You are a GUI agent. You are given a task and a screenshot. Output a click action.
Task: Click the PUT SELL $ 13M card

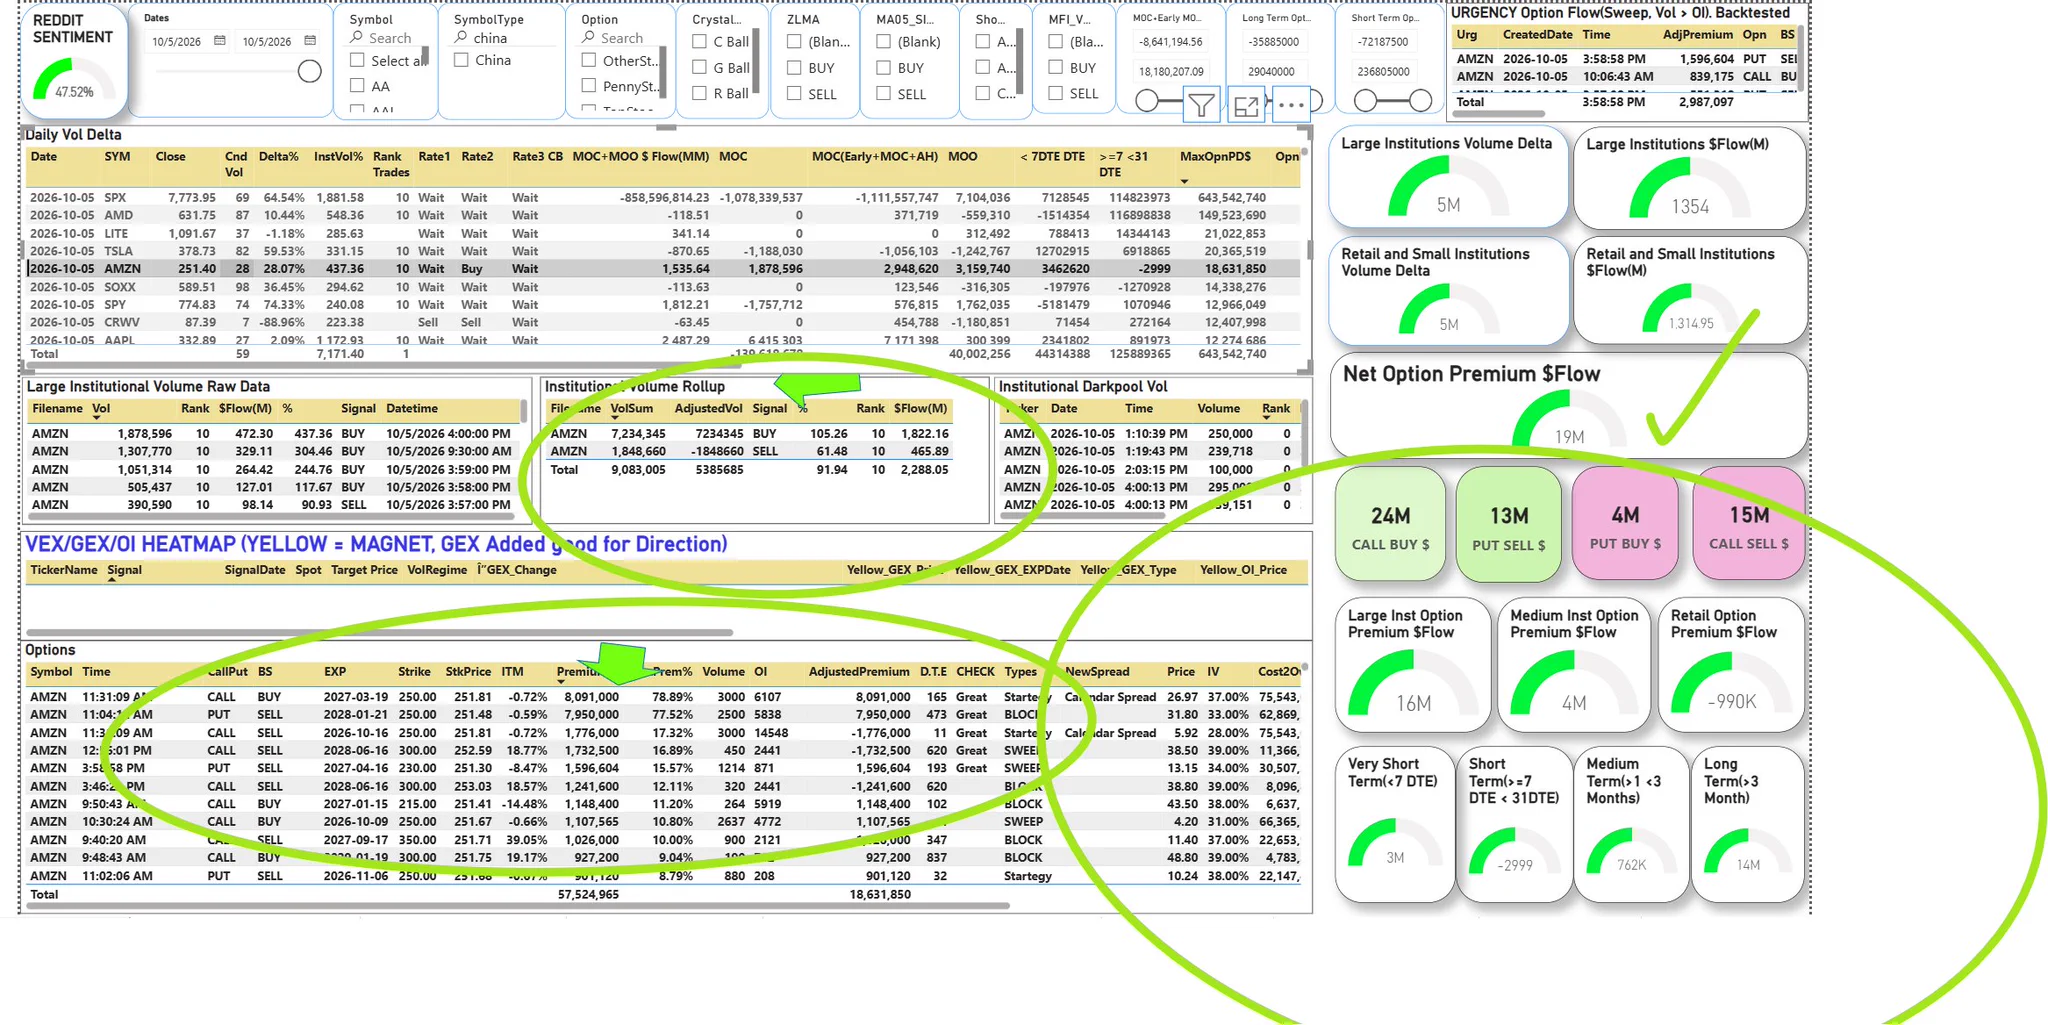coord(1508,524)
